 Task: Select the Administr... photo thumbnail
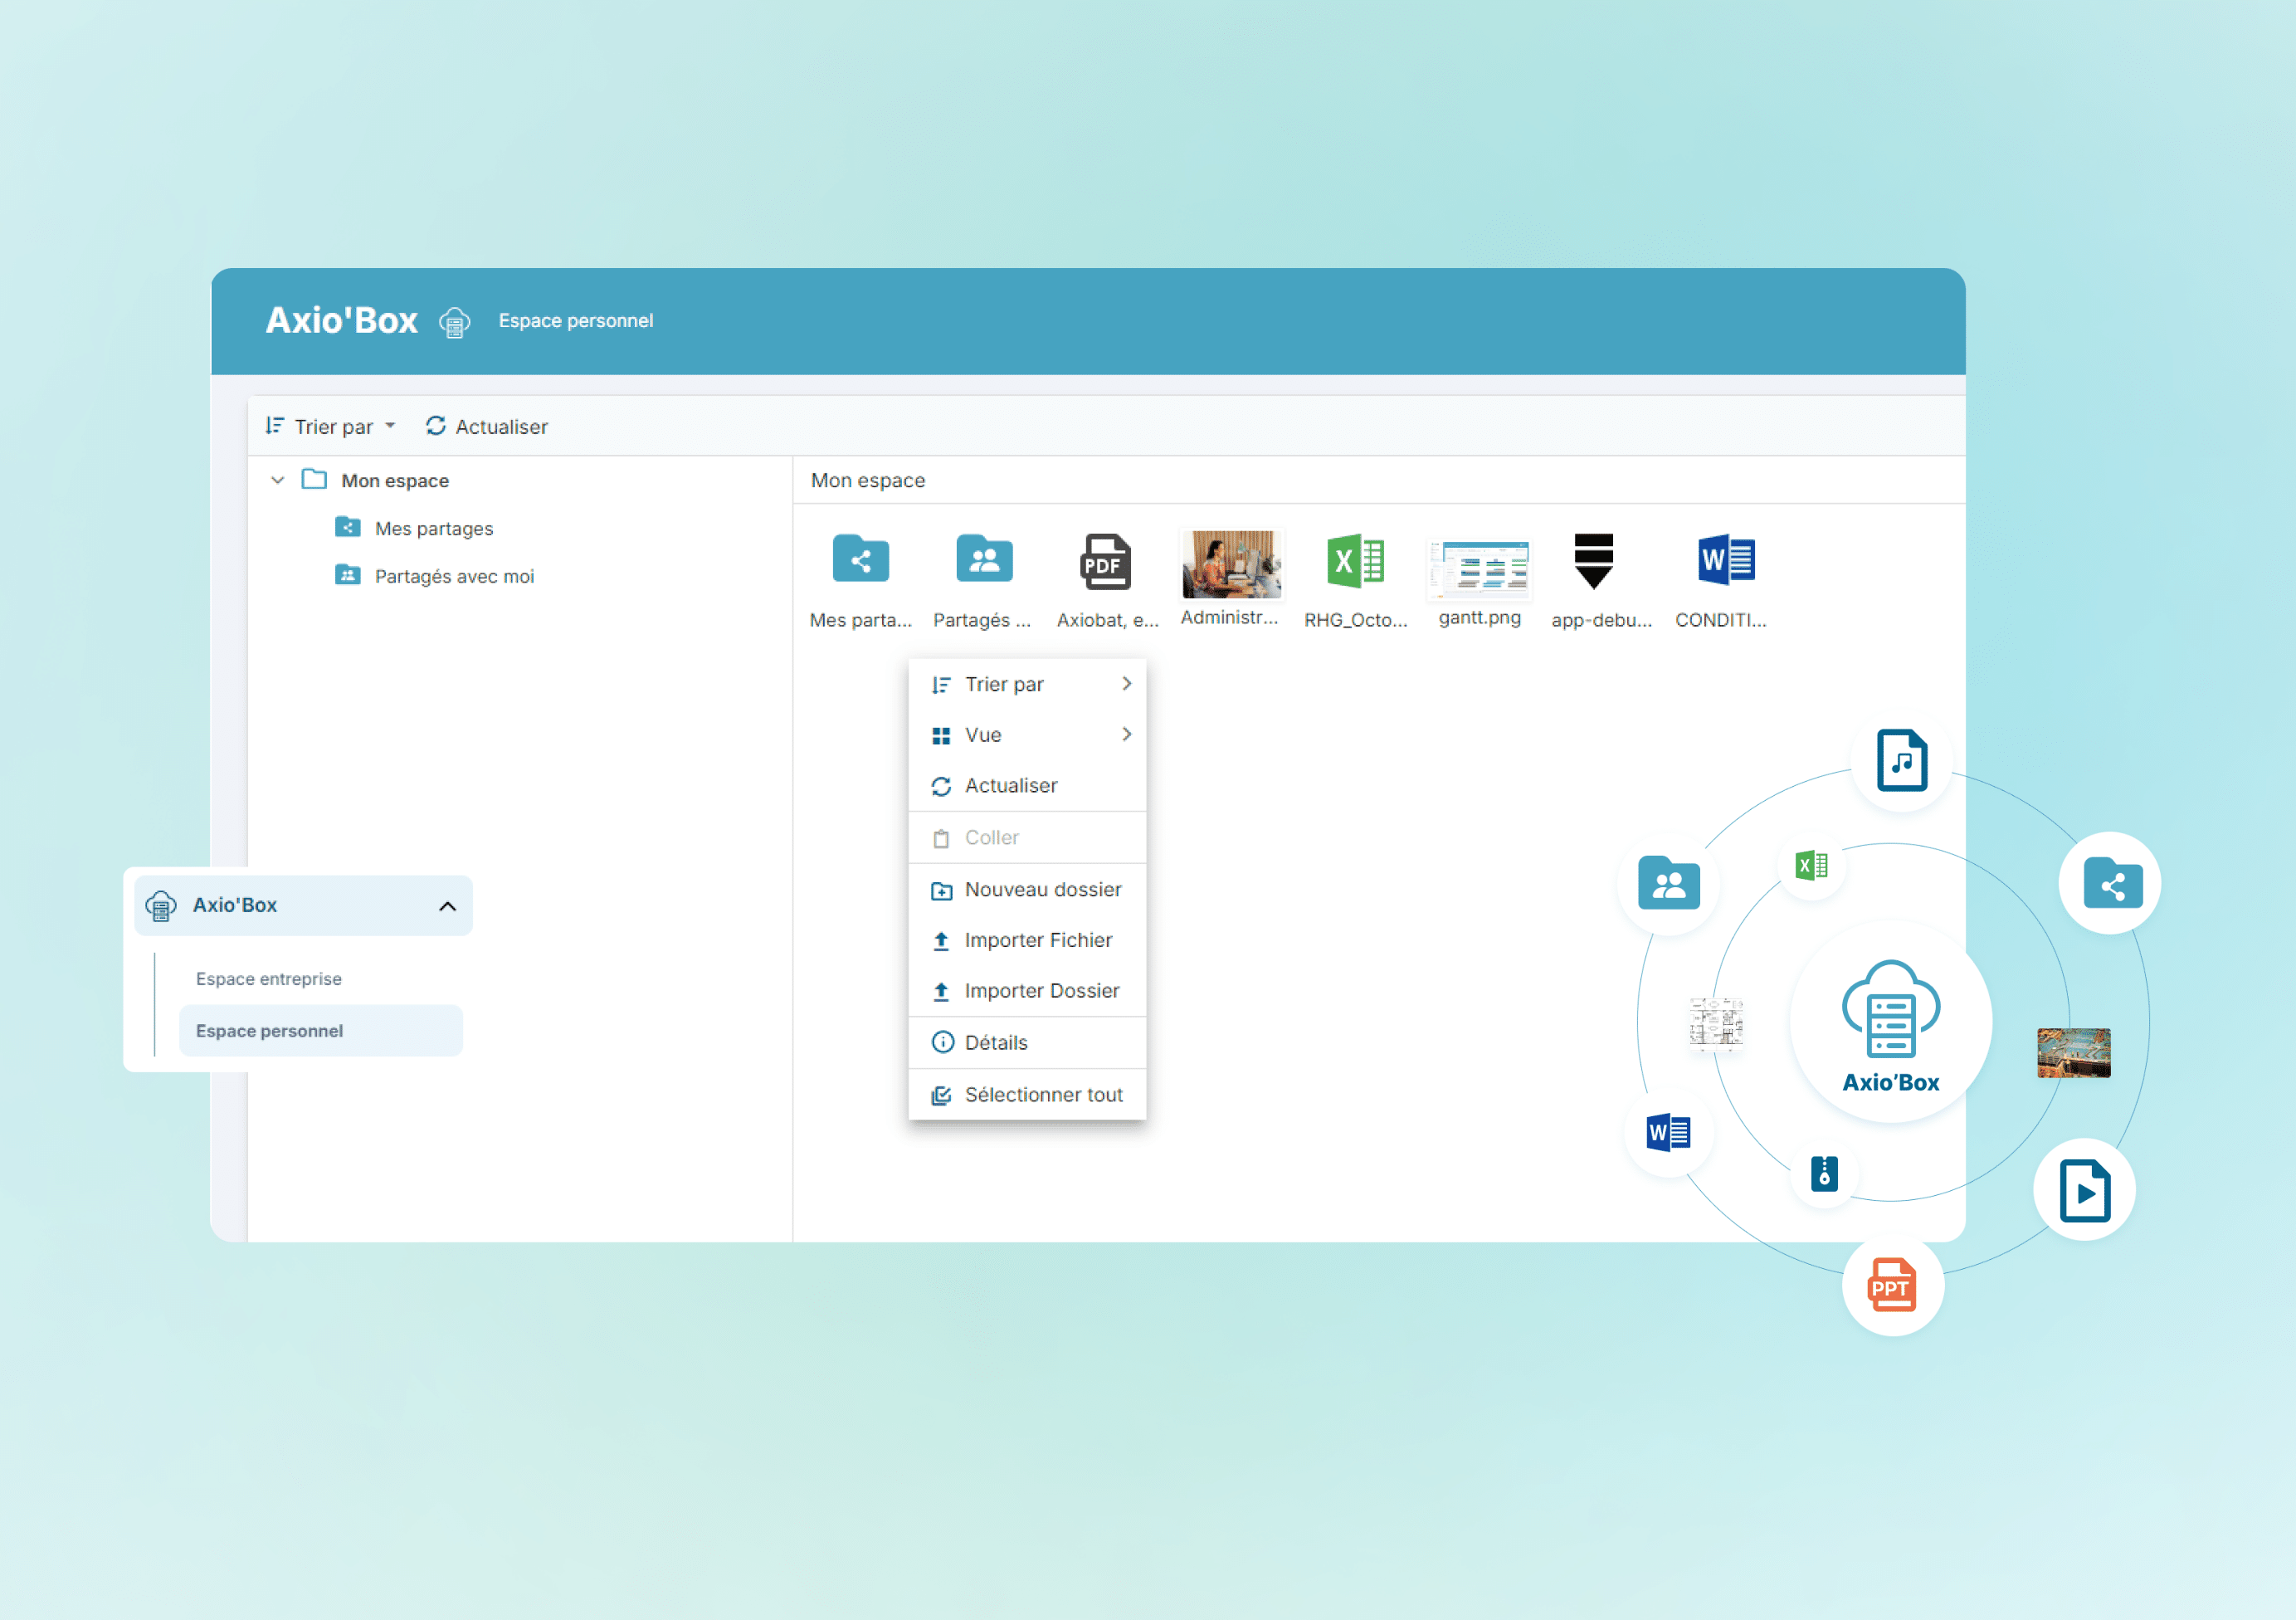point(1231,564)
